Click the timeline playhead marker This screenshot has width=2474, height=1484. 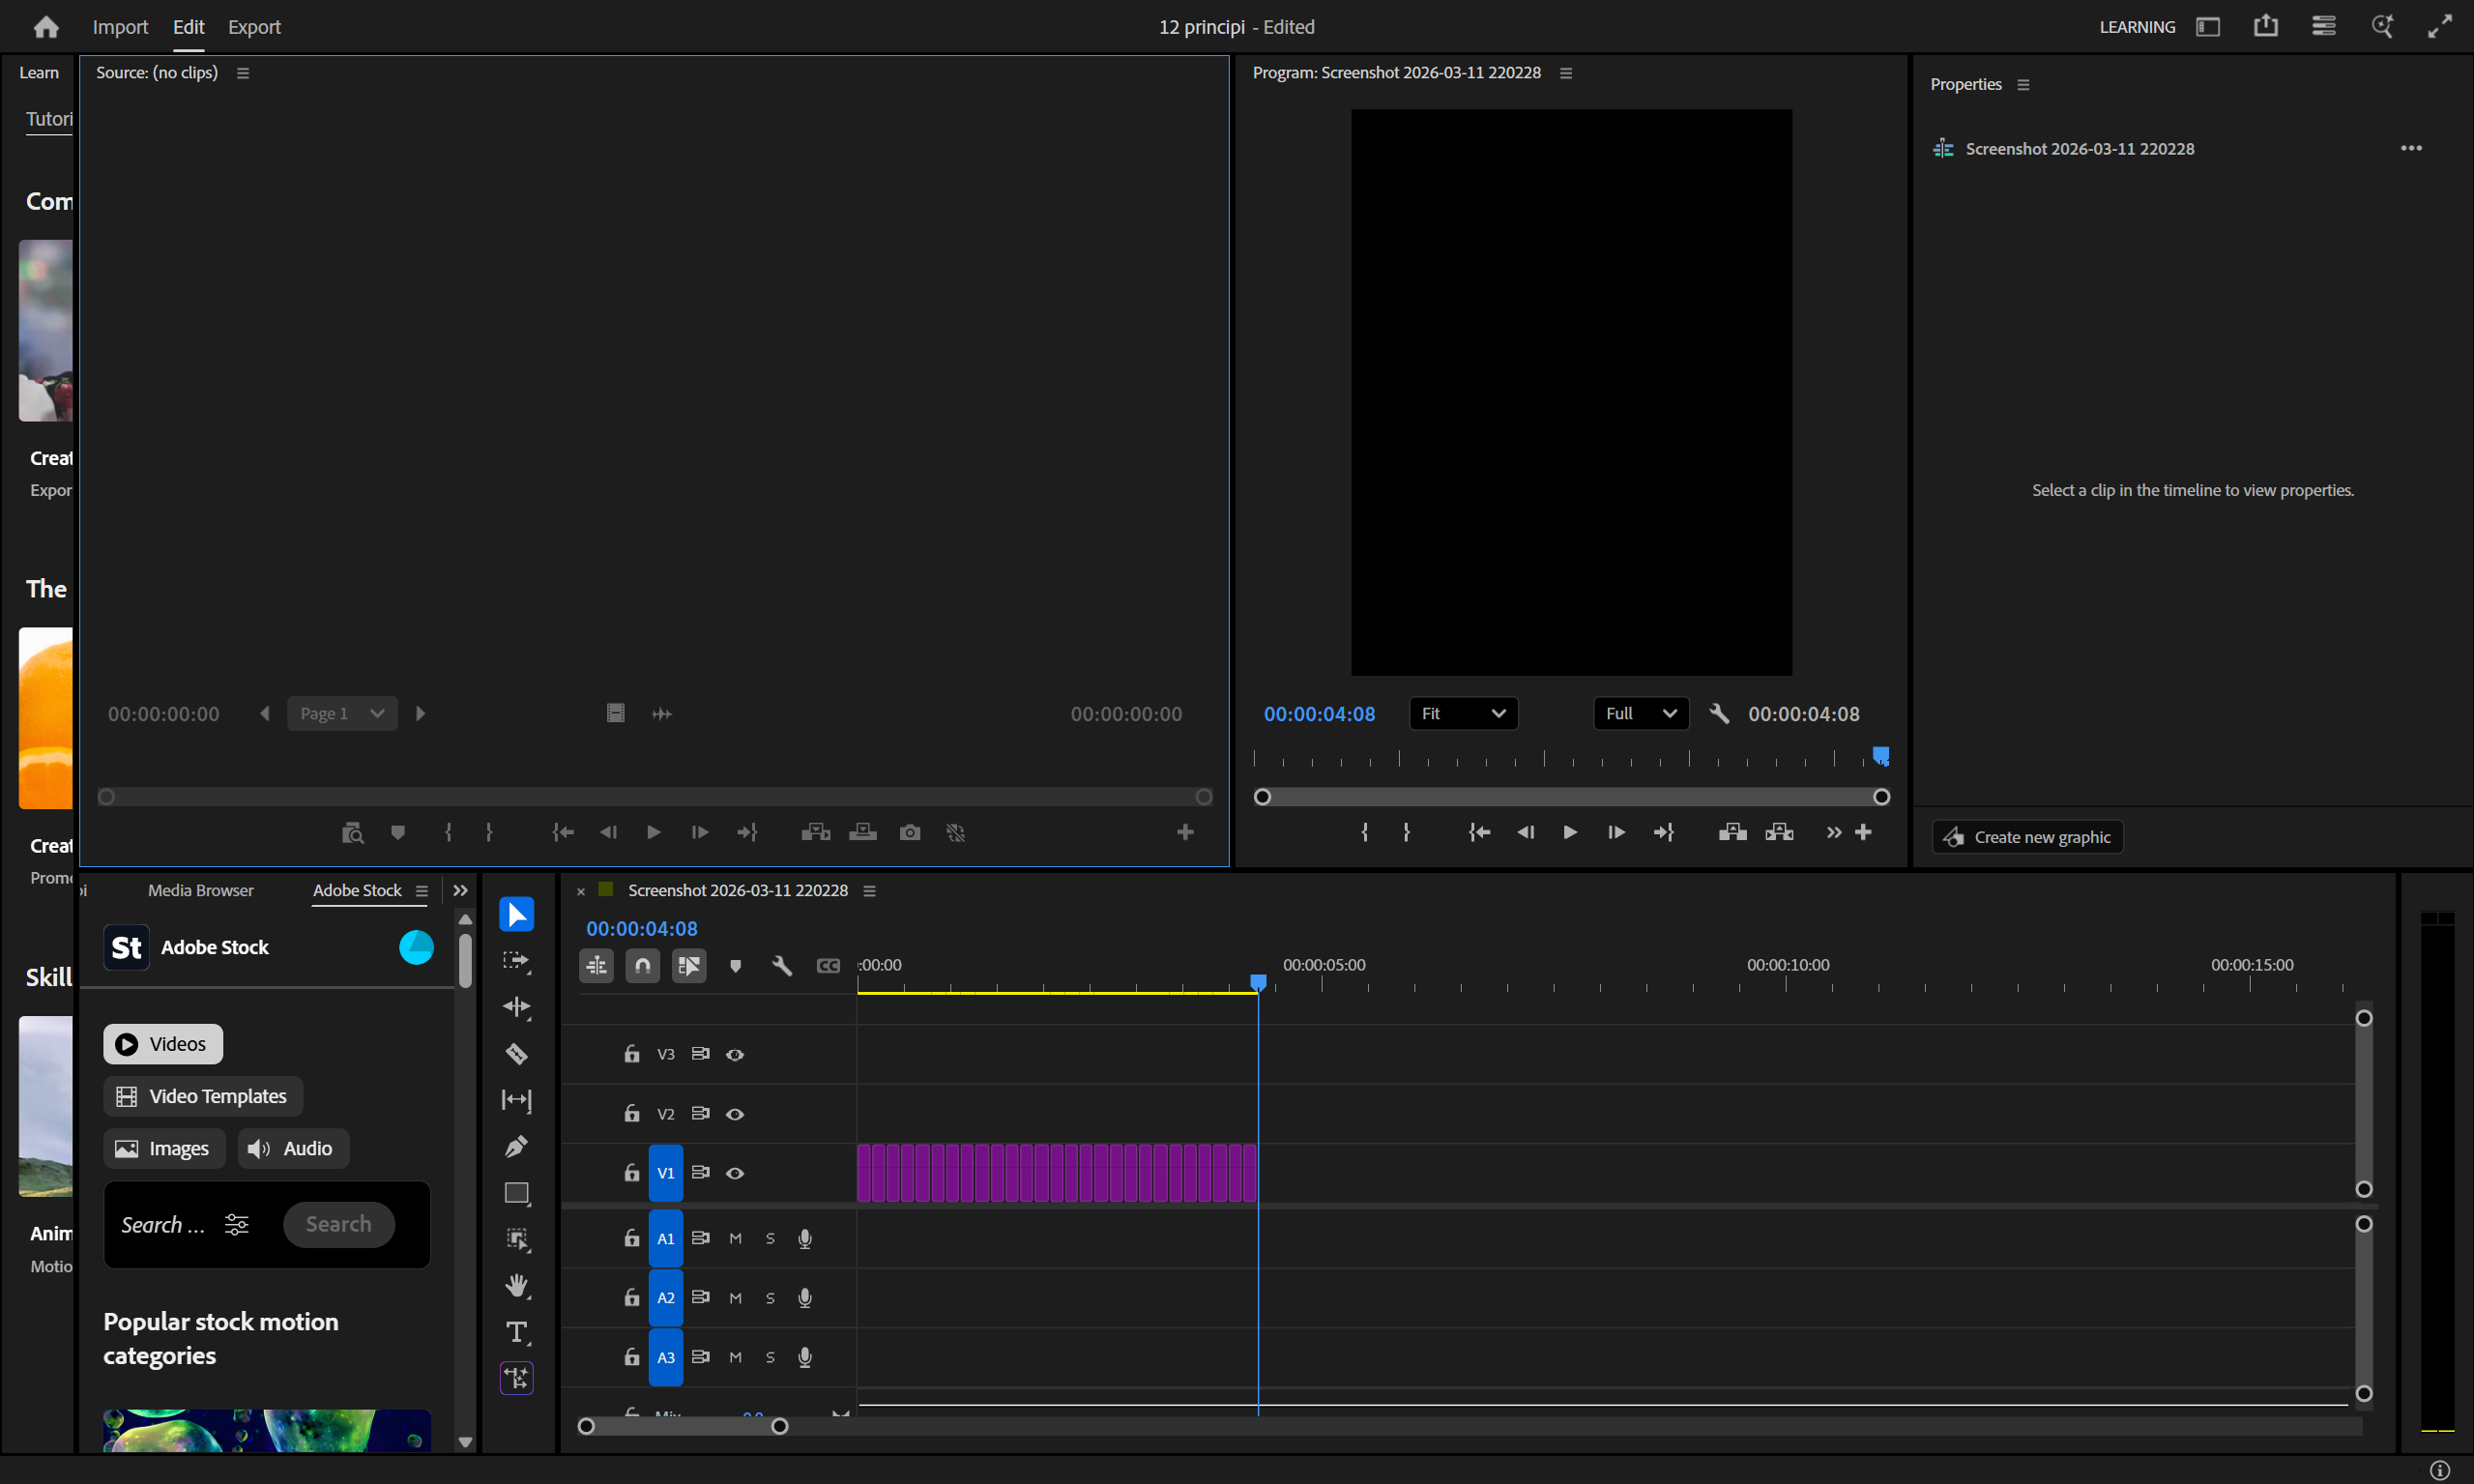click(x=1258, y=982)
